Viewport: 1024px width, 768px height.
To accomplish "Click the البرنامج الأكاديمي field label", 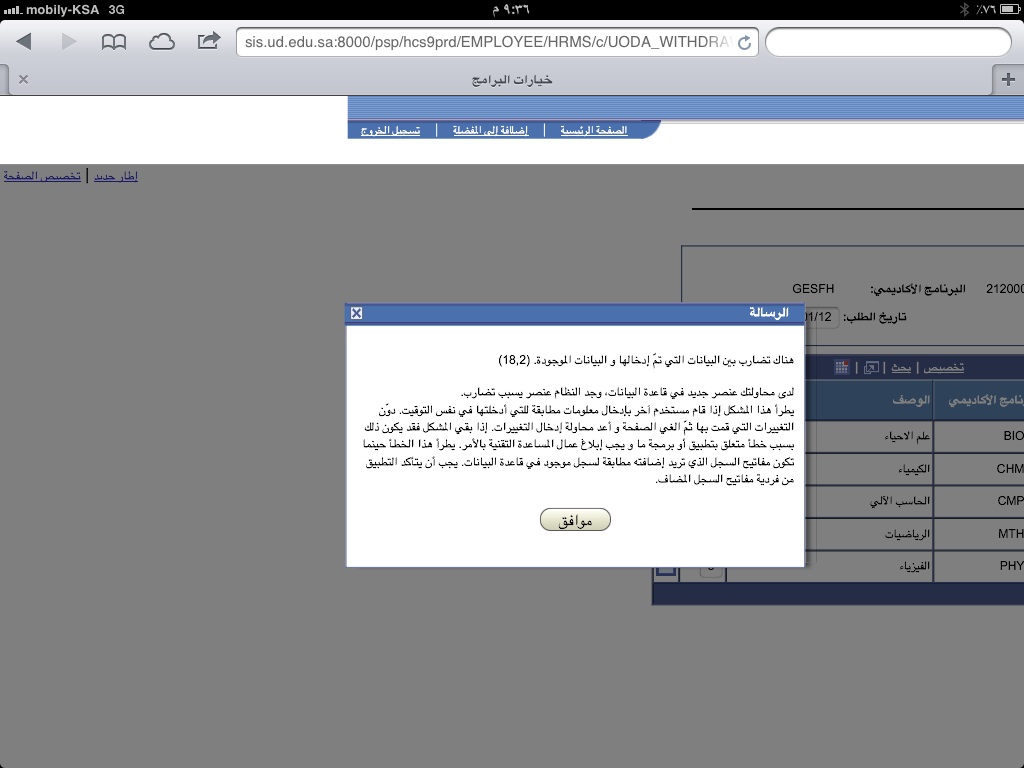I will 918,289.
